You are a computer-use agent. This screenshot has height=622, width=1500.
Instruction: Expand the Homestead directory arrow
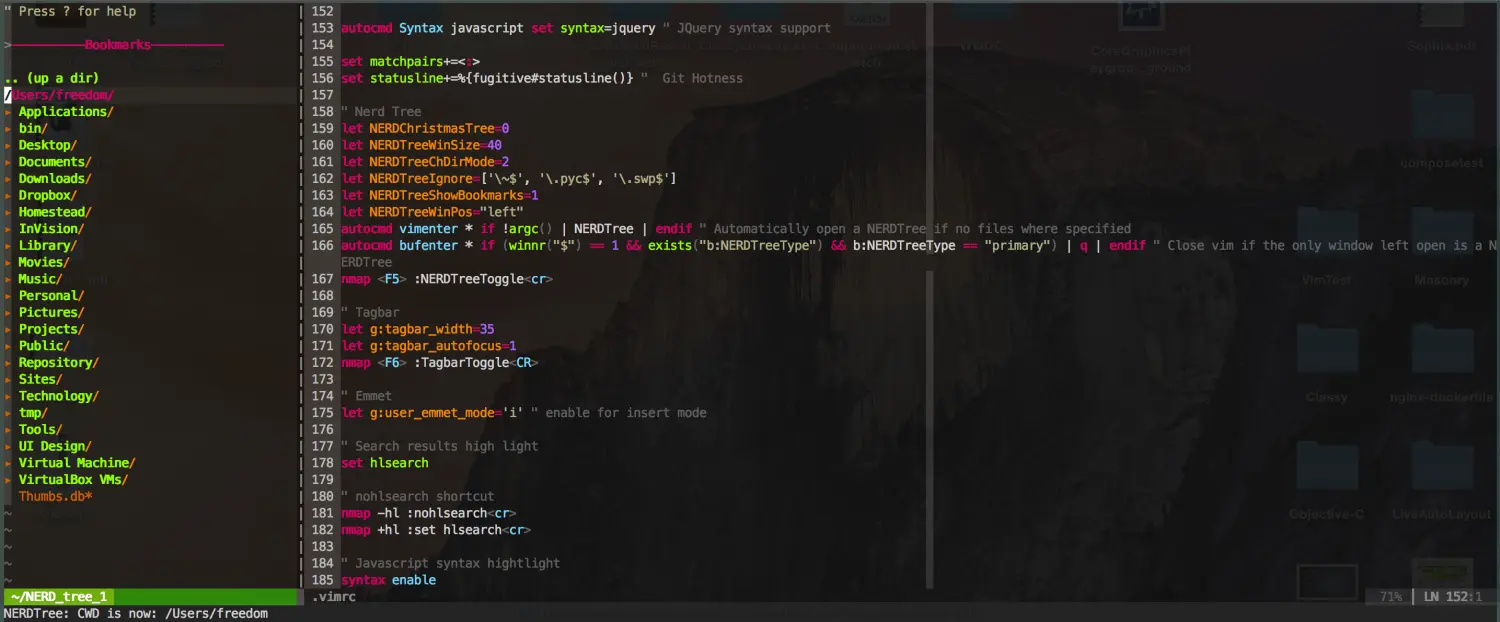click(7, 212)
